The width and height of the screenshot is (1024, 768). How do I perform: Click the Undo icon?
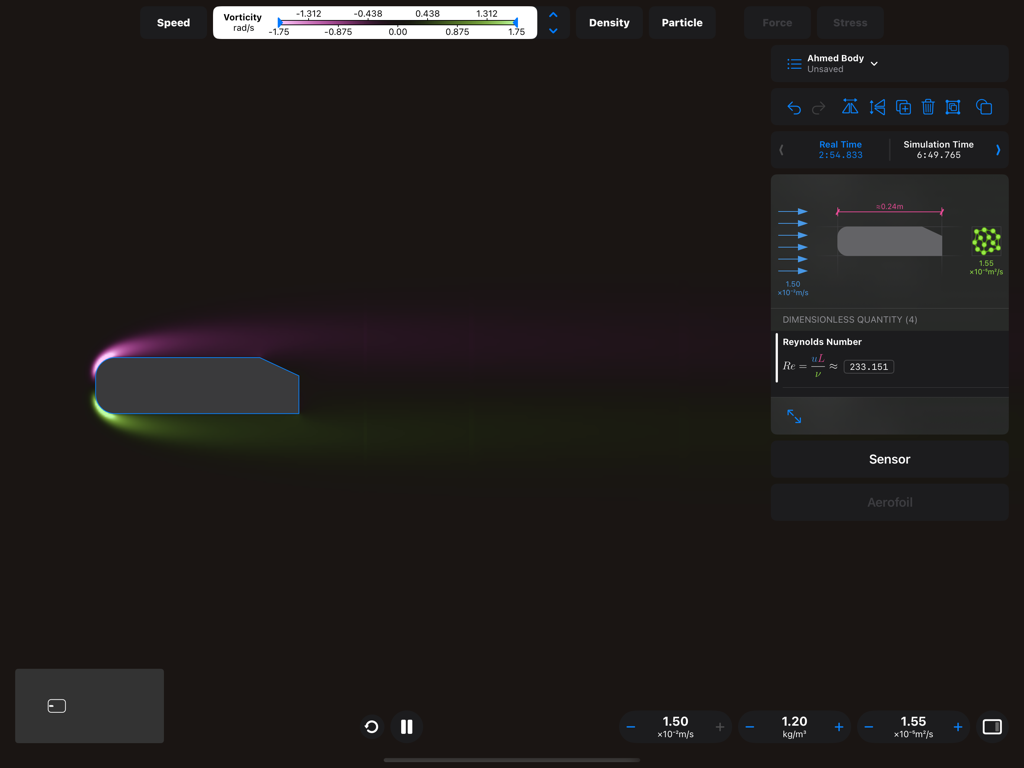point(794,107)
